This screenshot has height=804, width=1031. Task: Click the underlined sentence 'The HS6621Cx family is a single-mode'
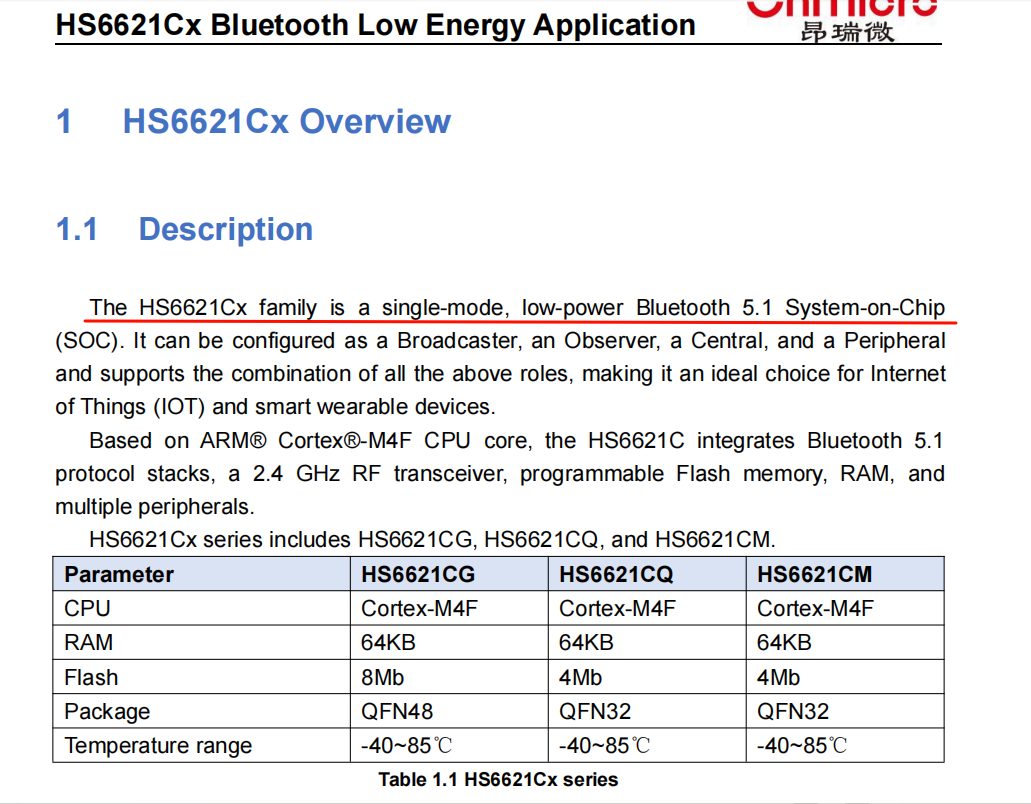[x=517, y=308]
